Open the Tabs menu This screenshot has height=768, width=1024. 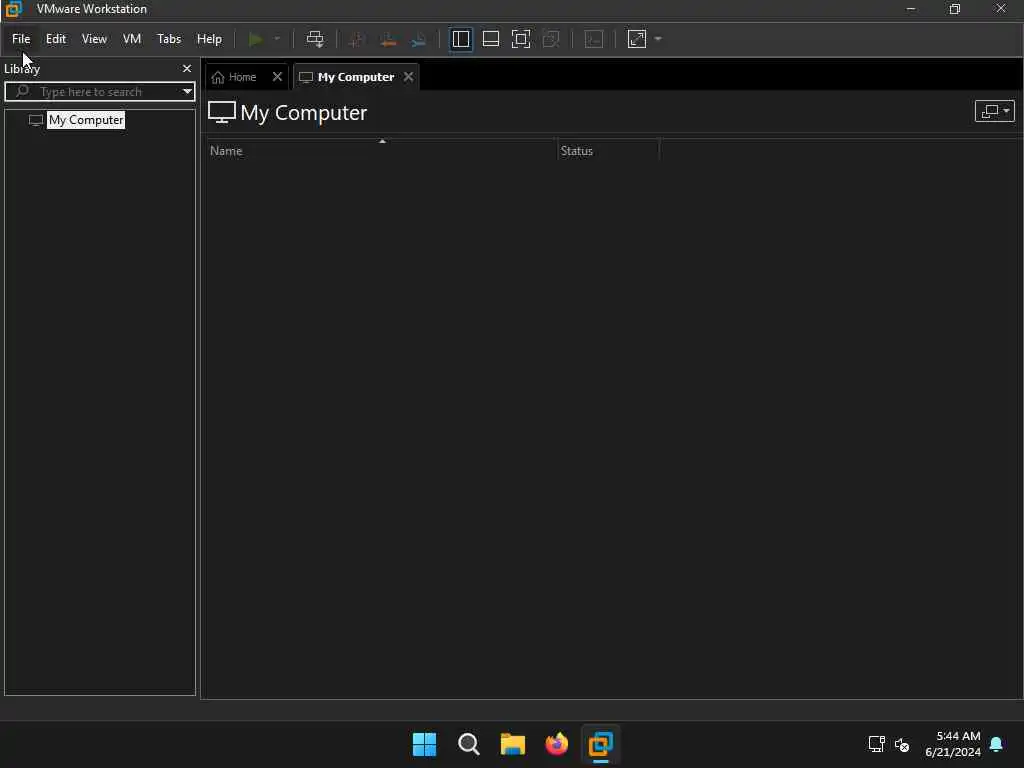pos(169,39)
